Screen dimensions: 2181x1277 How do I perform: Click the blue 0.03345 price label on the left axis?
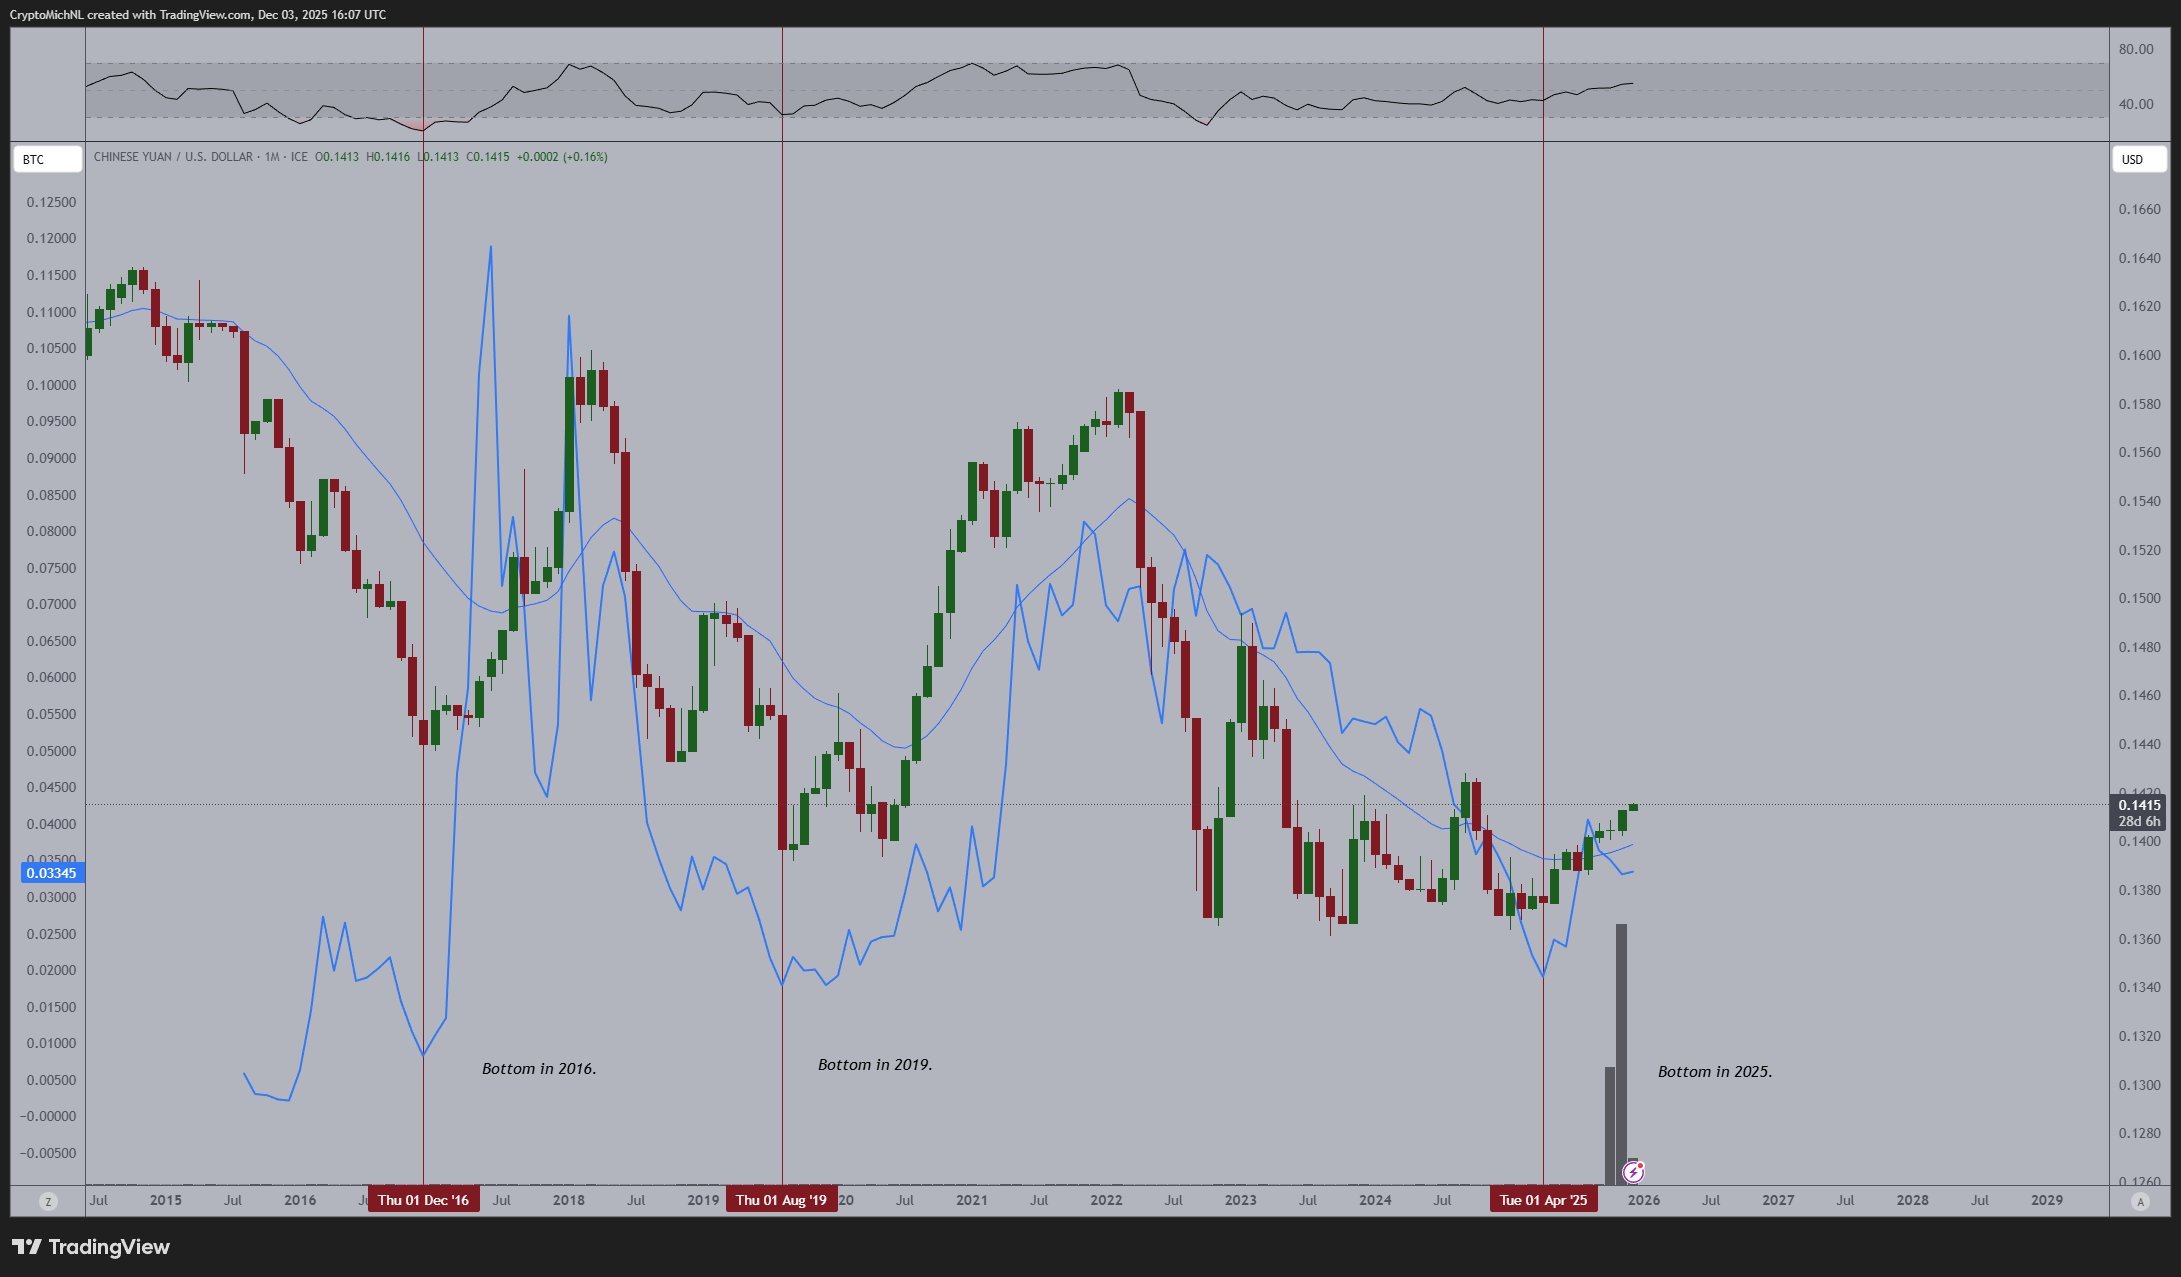pos(52,872)
